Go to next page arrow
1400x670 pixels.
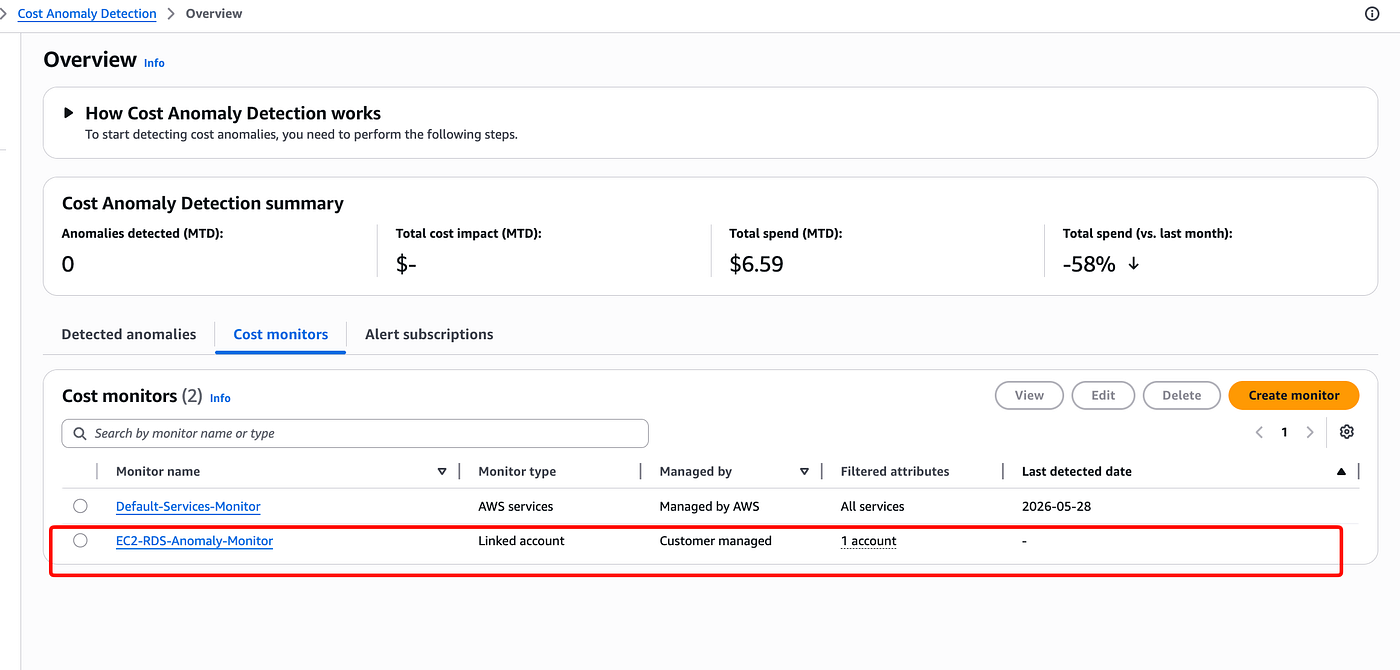pos(1310,433)
